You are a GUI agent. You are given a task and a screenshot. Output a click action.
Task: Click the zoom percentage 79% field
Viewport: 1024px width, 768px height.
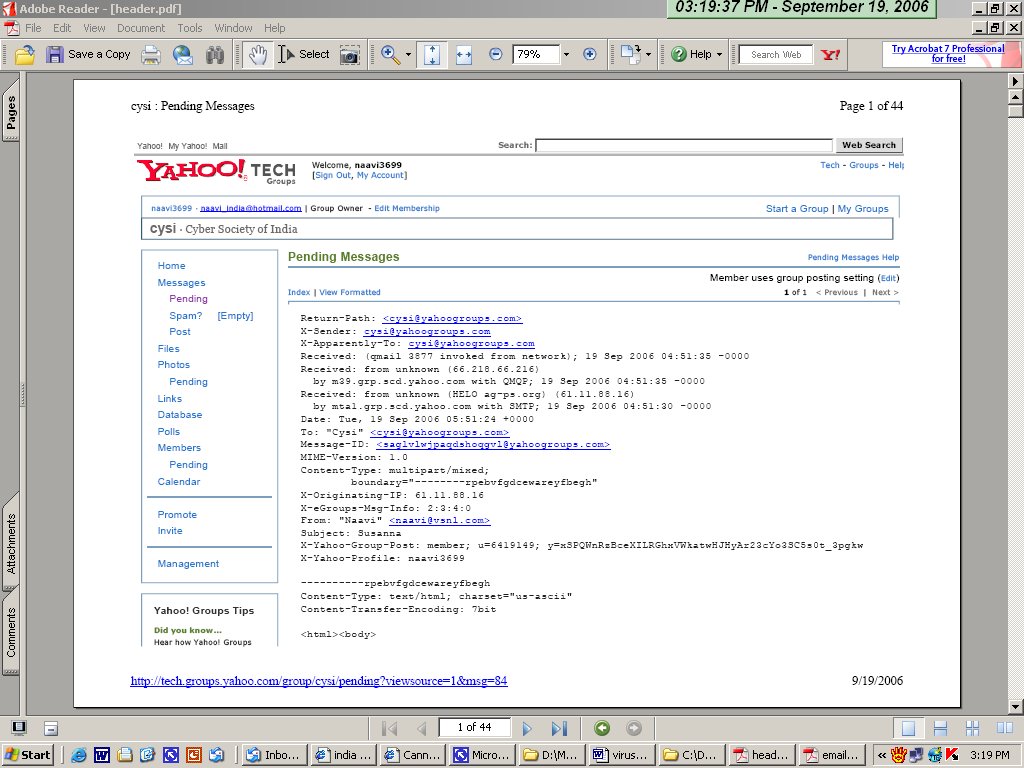tap(536, 55)
